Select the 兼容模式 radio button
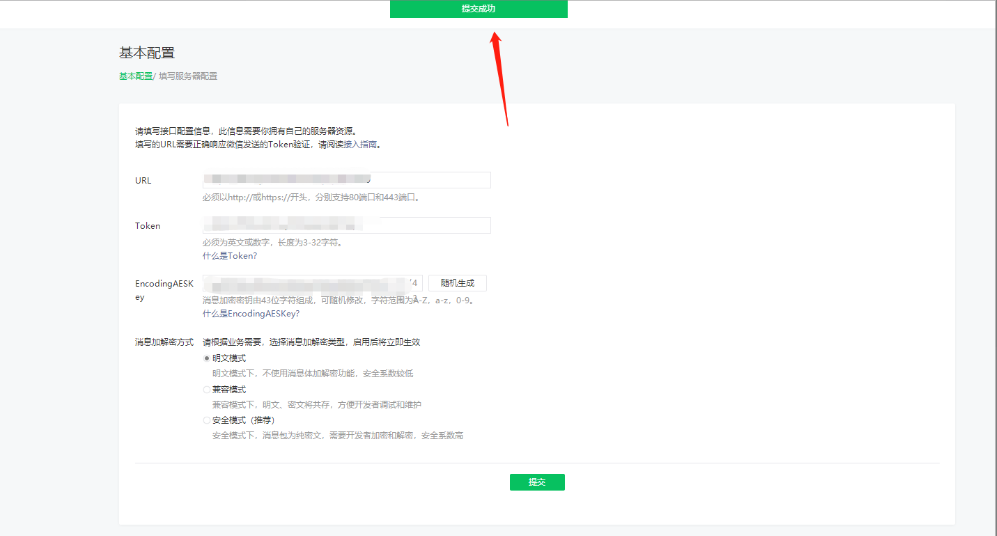The height and width of the screenshot is (536, 997). (x=207, y=389)
